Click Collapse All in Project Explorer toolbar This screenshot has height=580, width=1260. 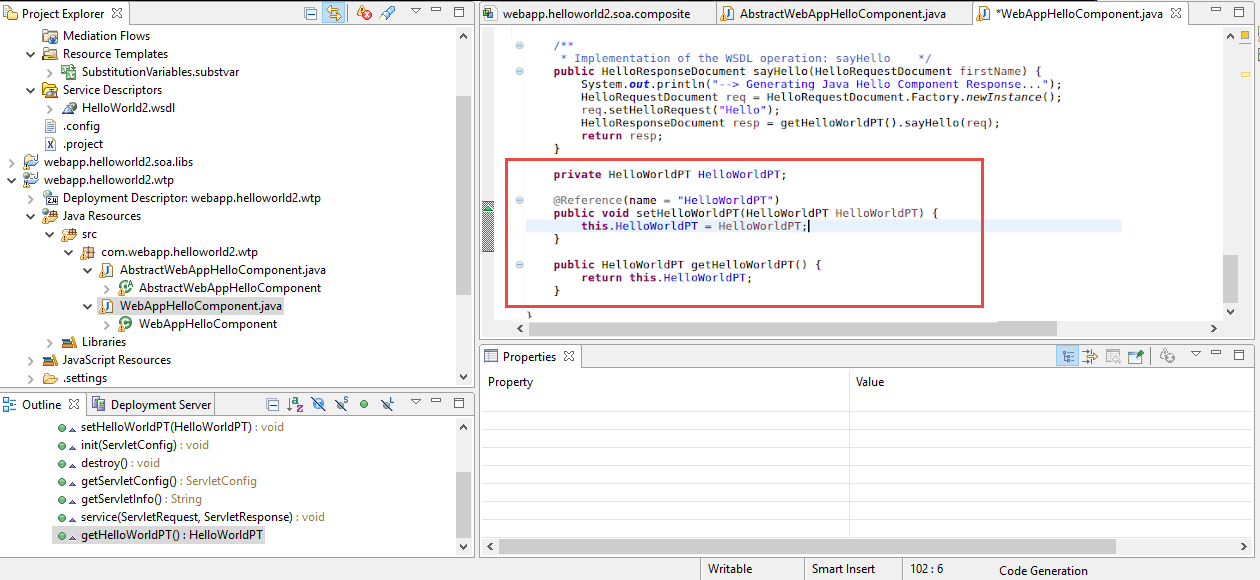(312, 14)
